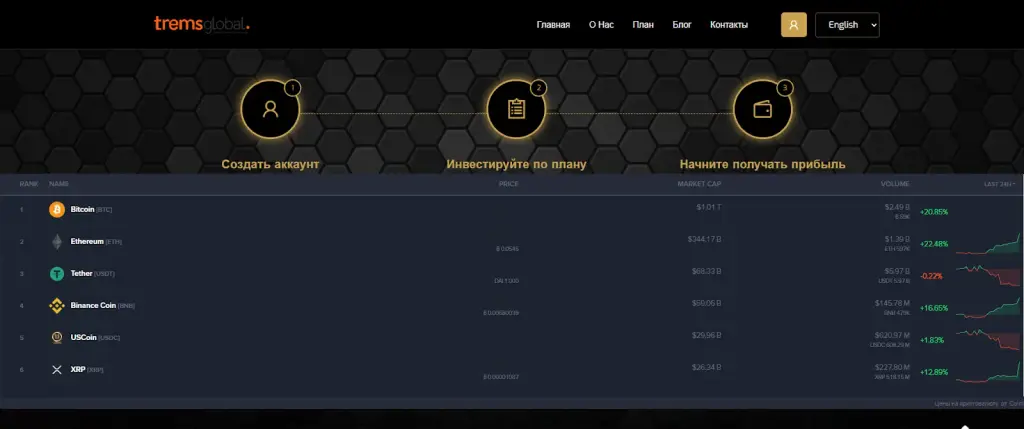
Task: Click the USCoin icon
Action: tap(57, 338)
